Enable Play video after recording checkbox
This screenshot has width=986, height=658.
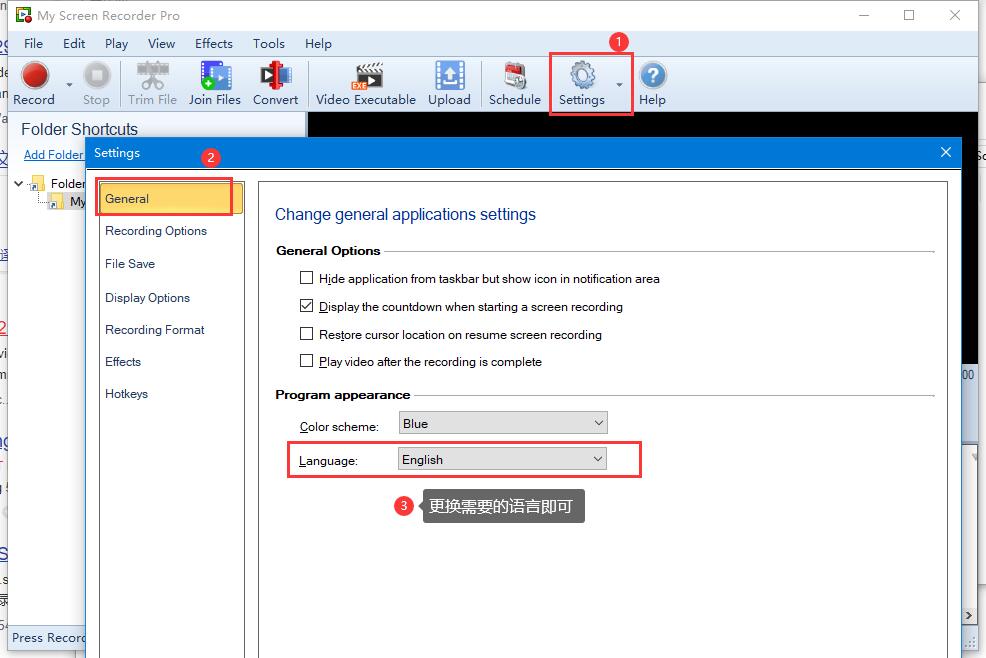tap(306, 360)
